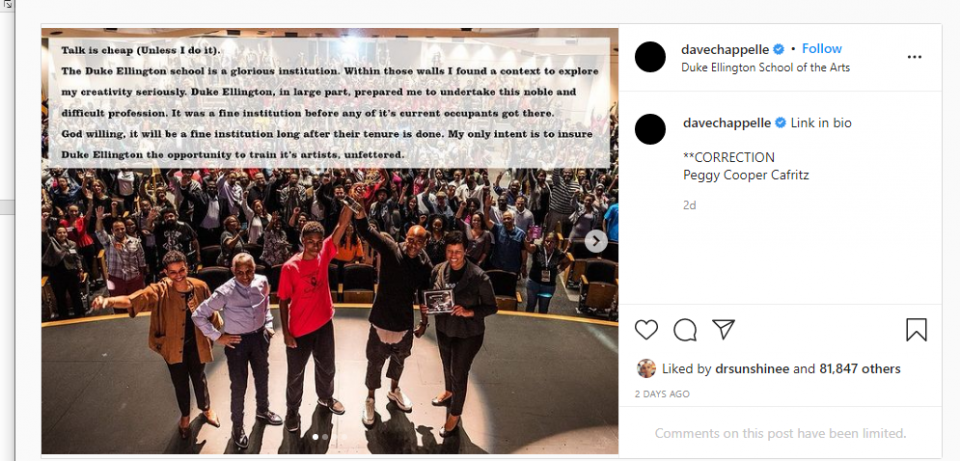Click the caption's profile avatar circle
Image resolution: width=960 pixels, height=461 pixels.
[x=650, y=129]
